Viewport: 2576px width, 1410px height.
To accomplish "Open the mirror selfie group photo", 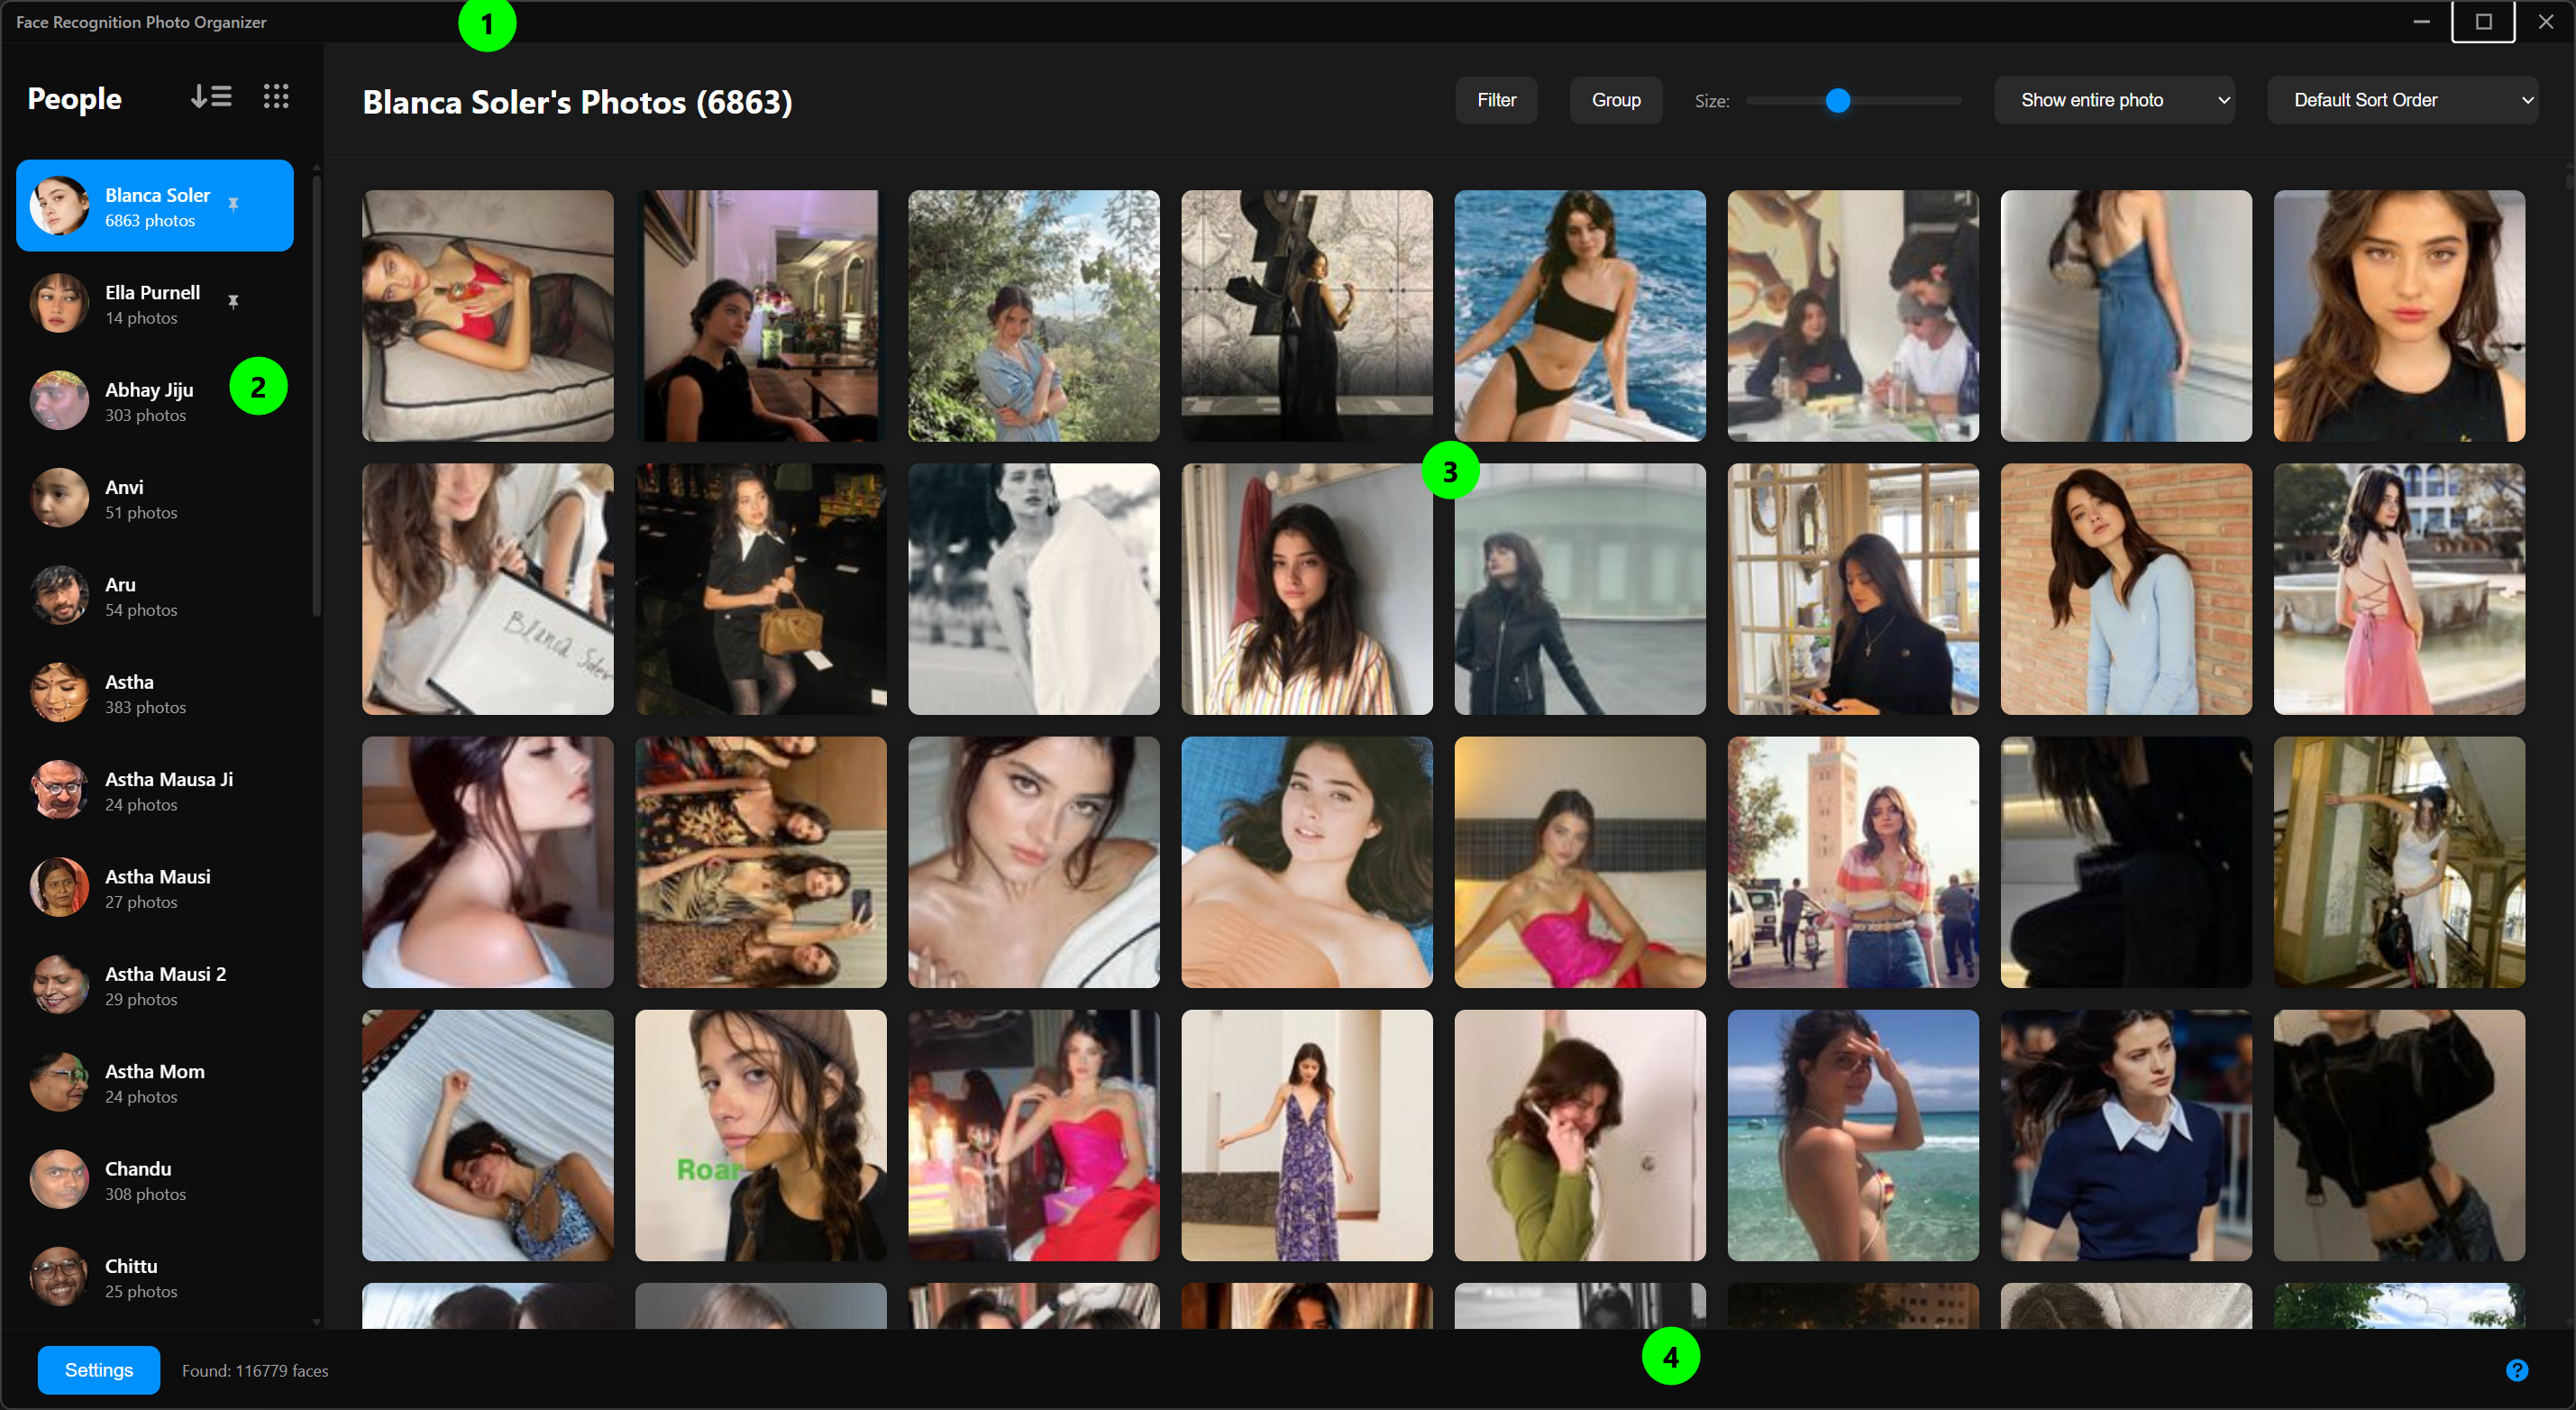I will [761, 862].
